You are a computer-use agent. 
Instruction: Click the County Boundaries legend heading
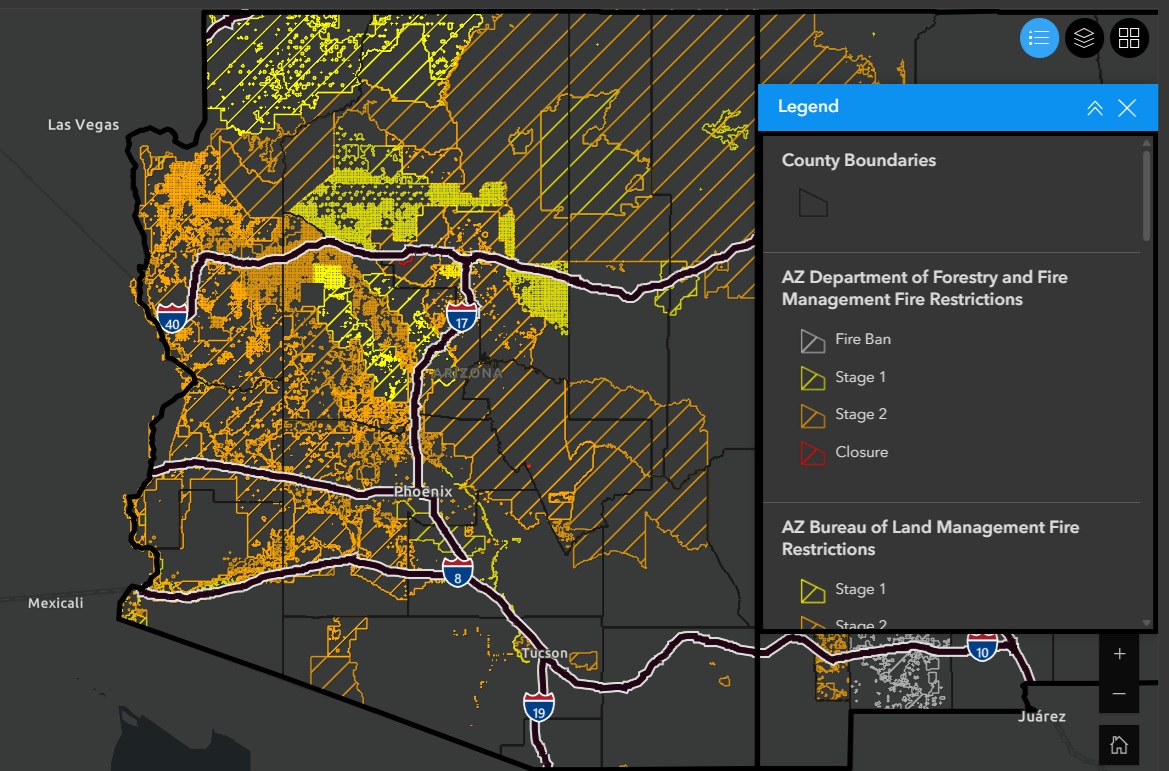pyautogui.click(x=859, y=160)
